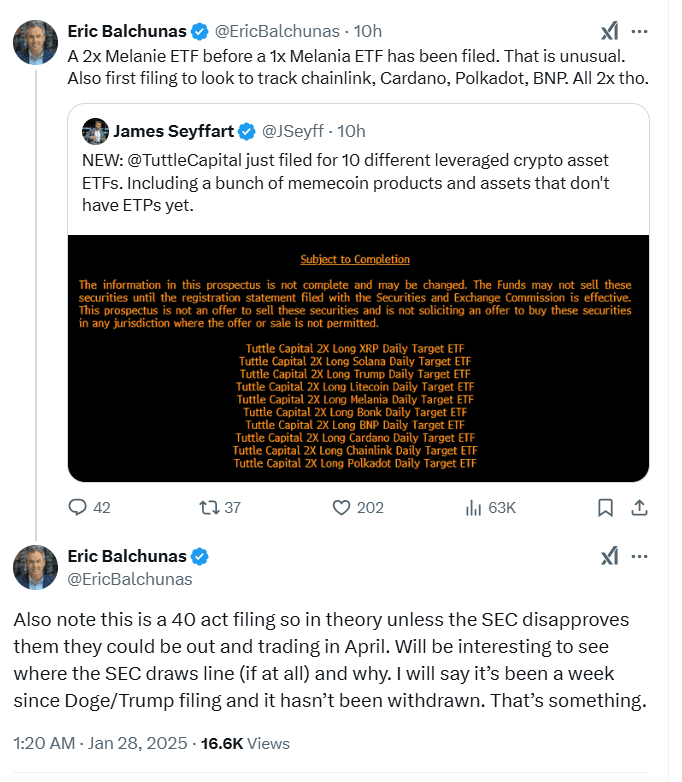Image resolution: width=682 pixels, height=782 pixels.
Task: Click the Grok icon on first tweet
Action: click(608, 31)
